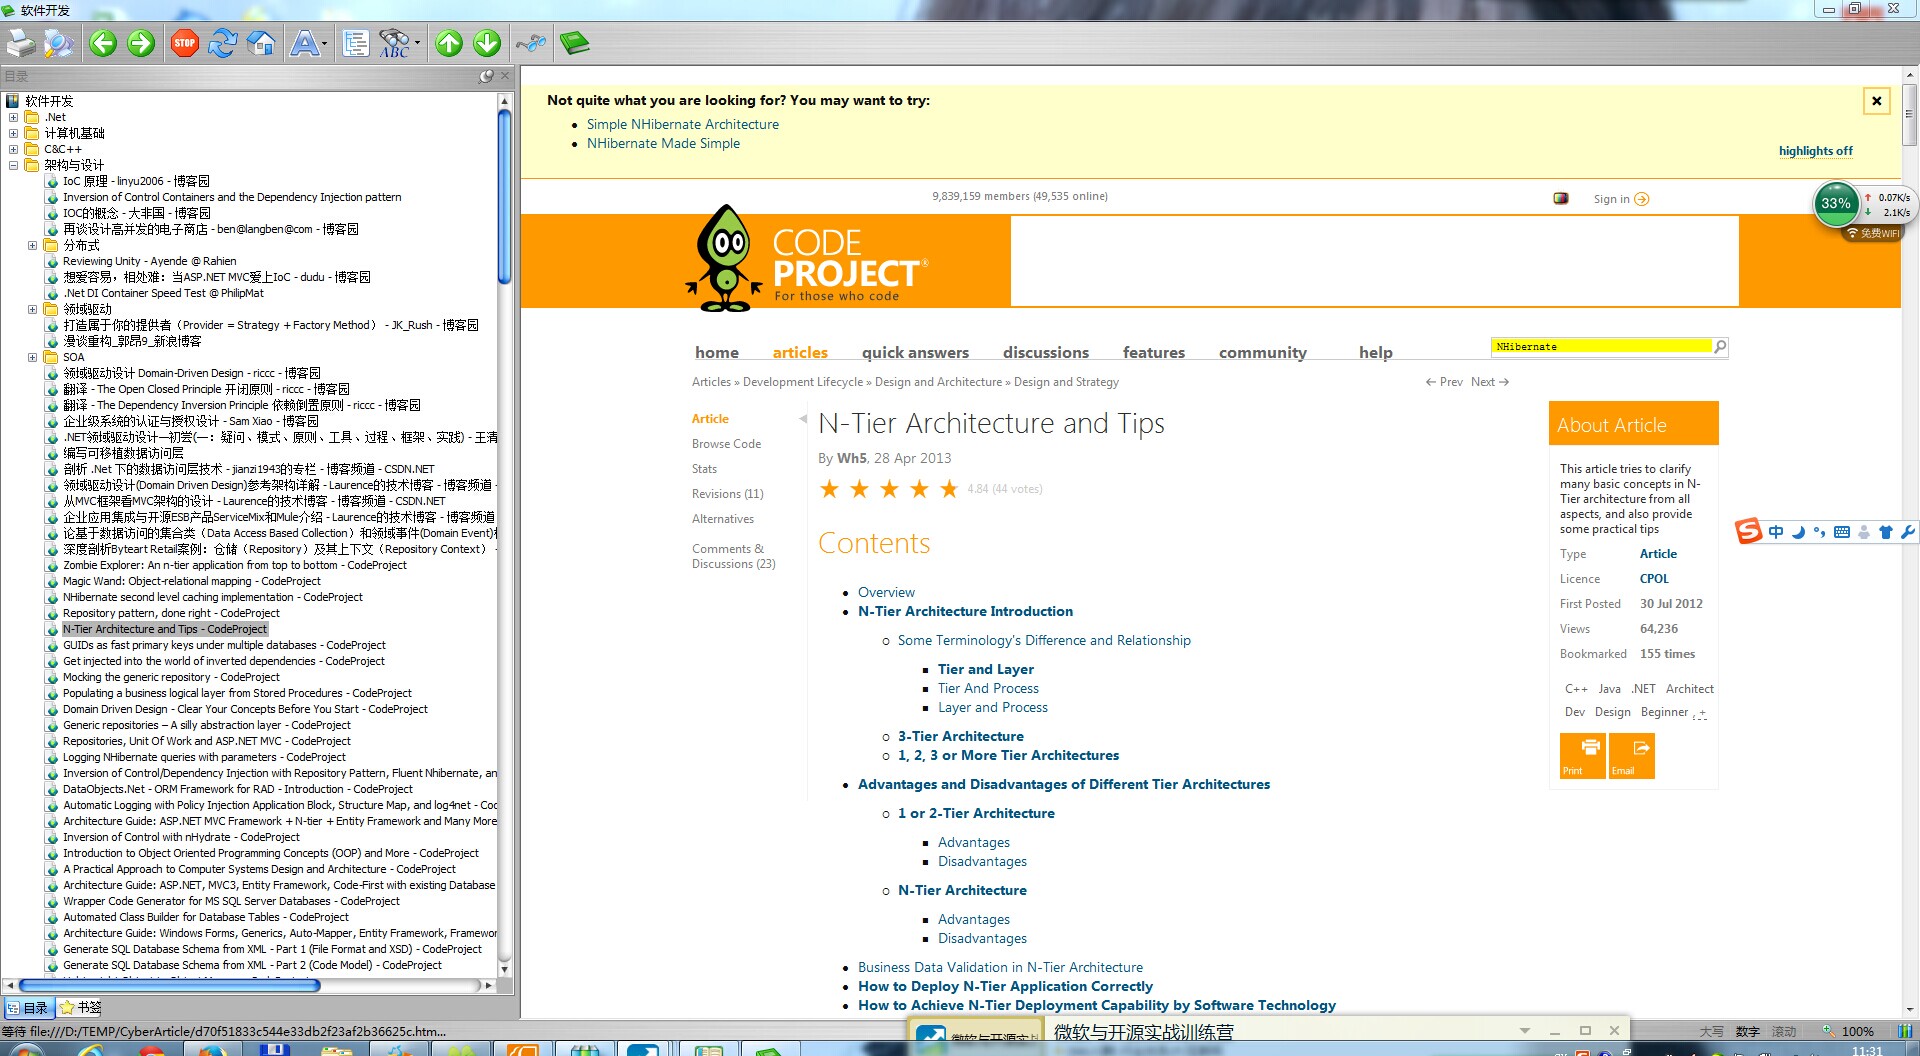Click the Print toolbar icon

pyautogui.click(x=21, y=43)
